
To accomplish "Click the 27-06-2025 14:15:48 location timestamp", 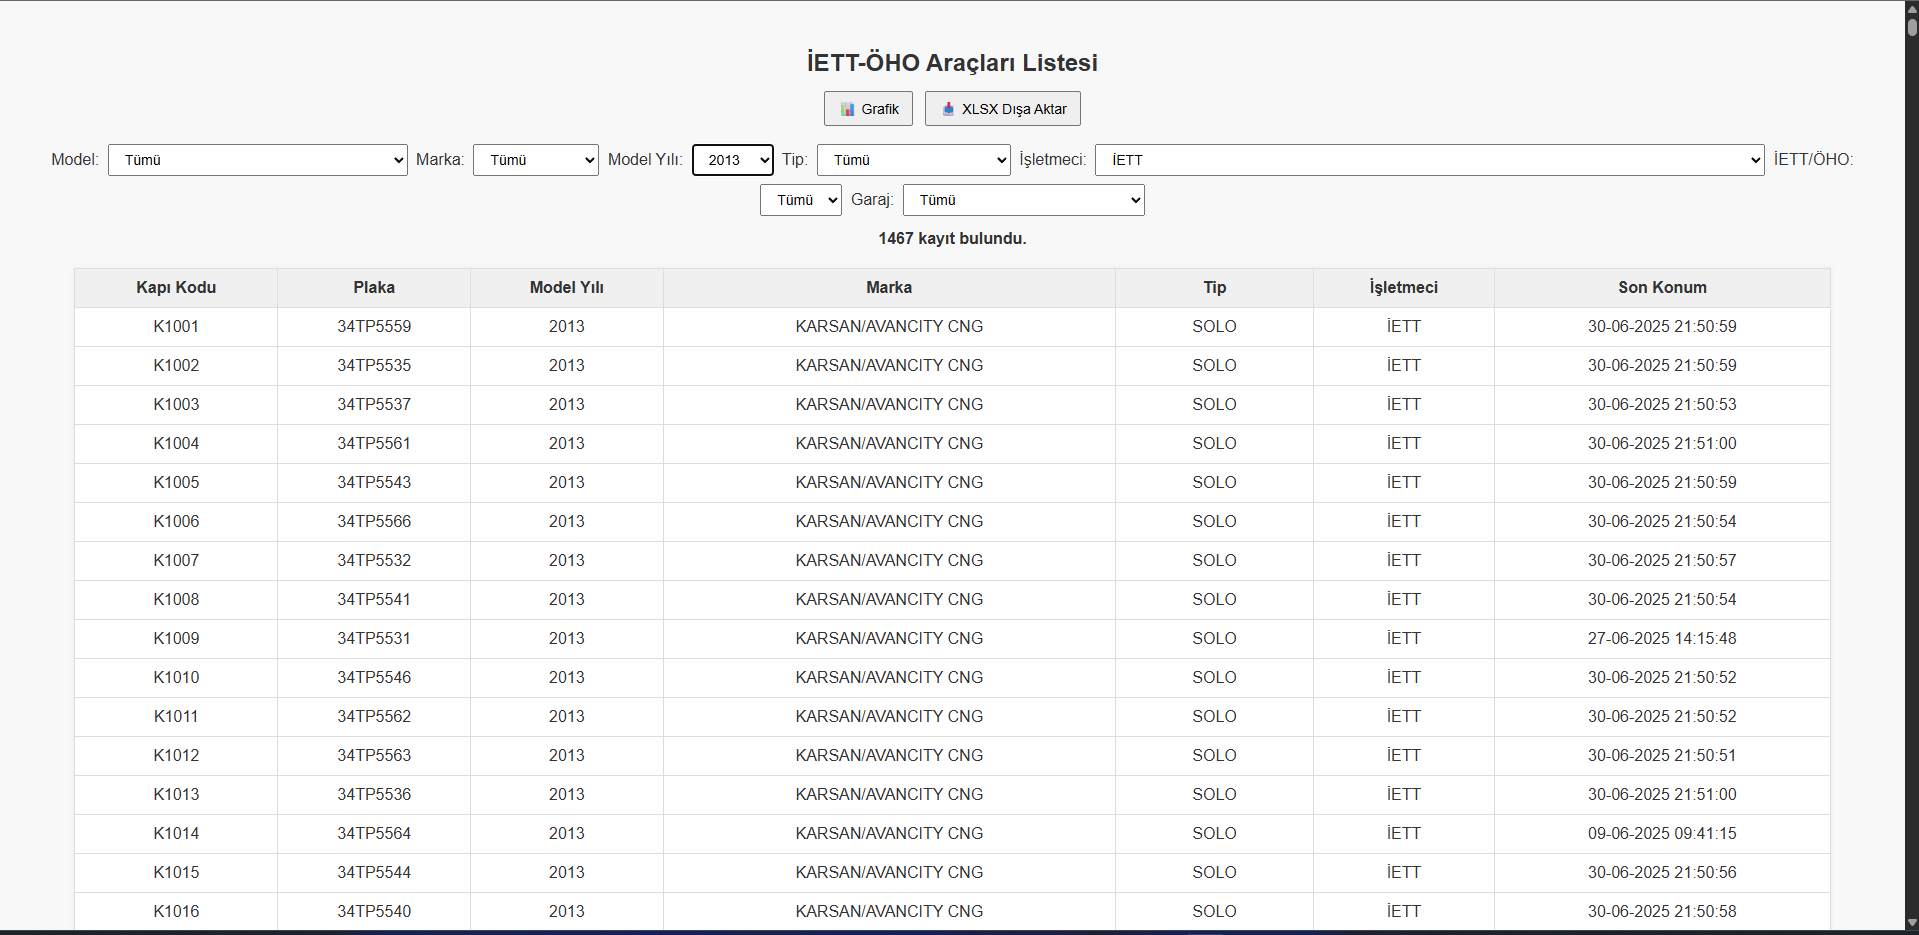I will click(x=1661, y=639).
